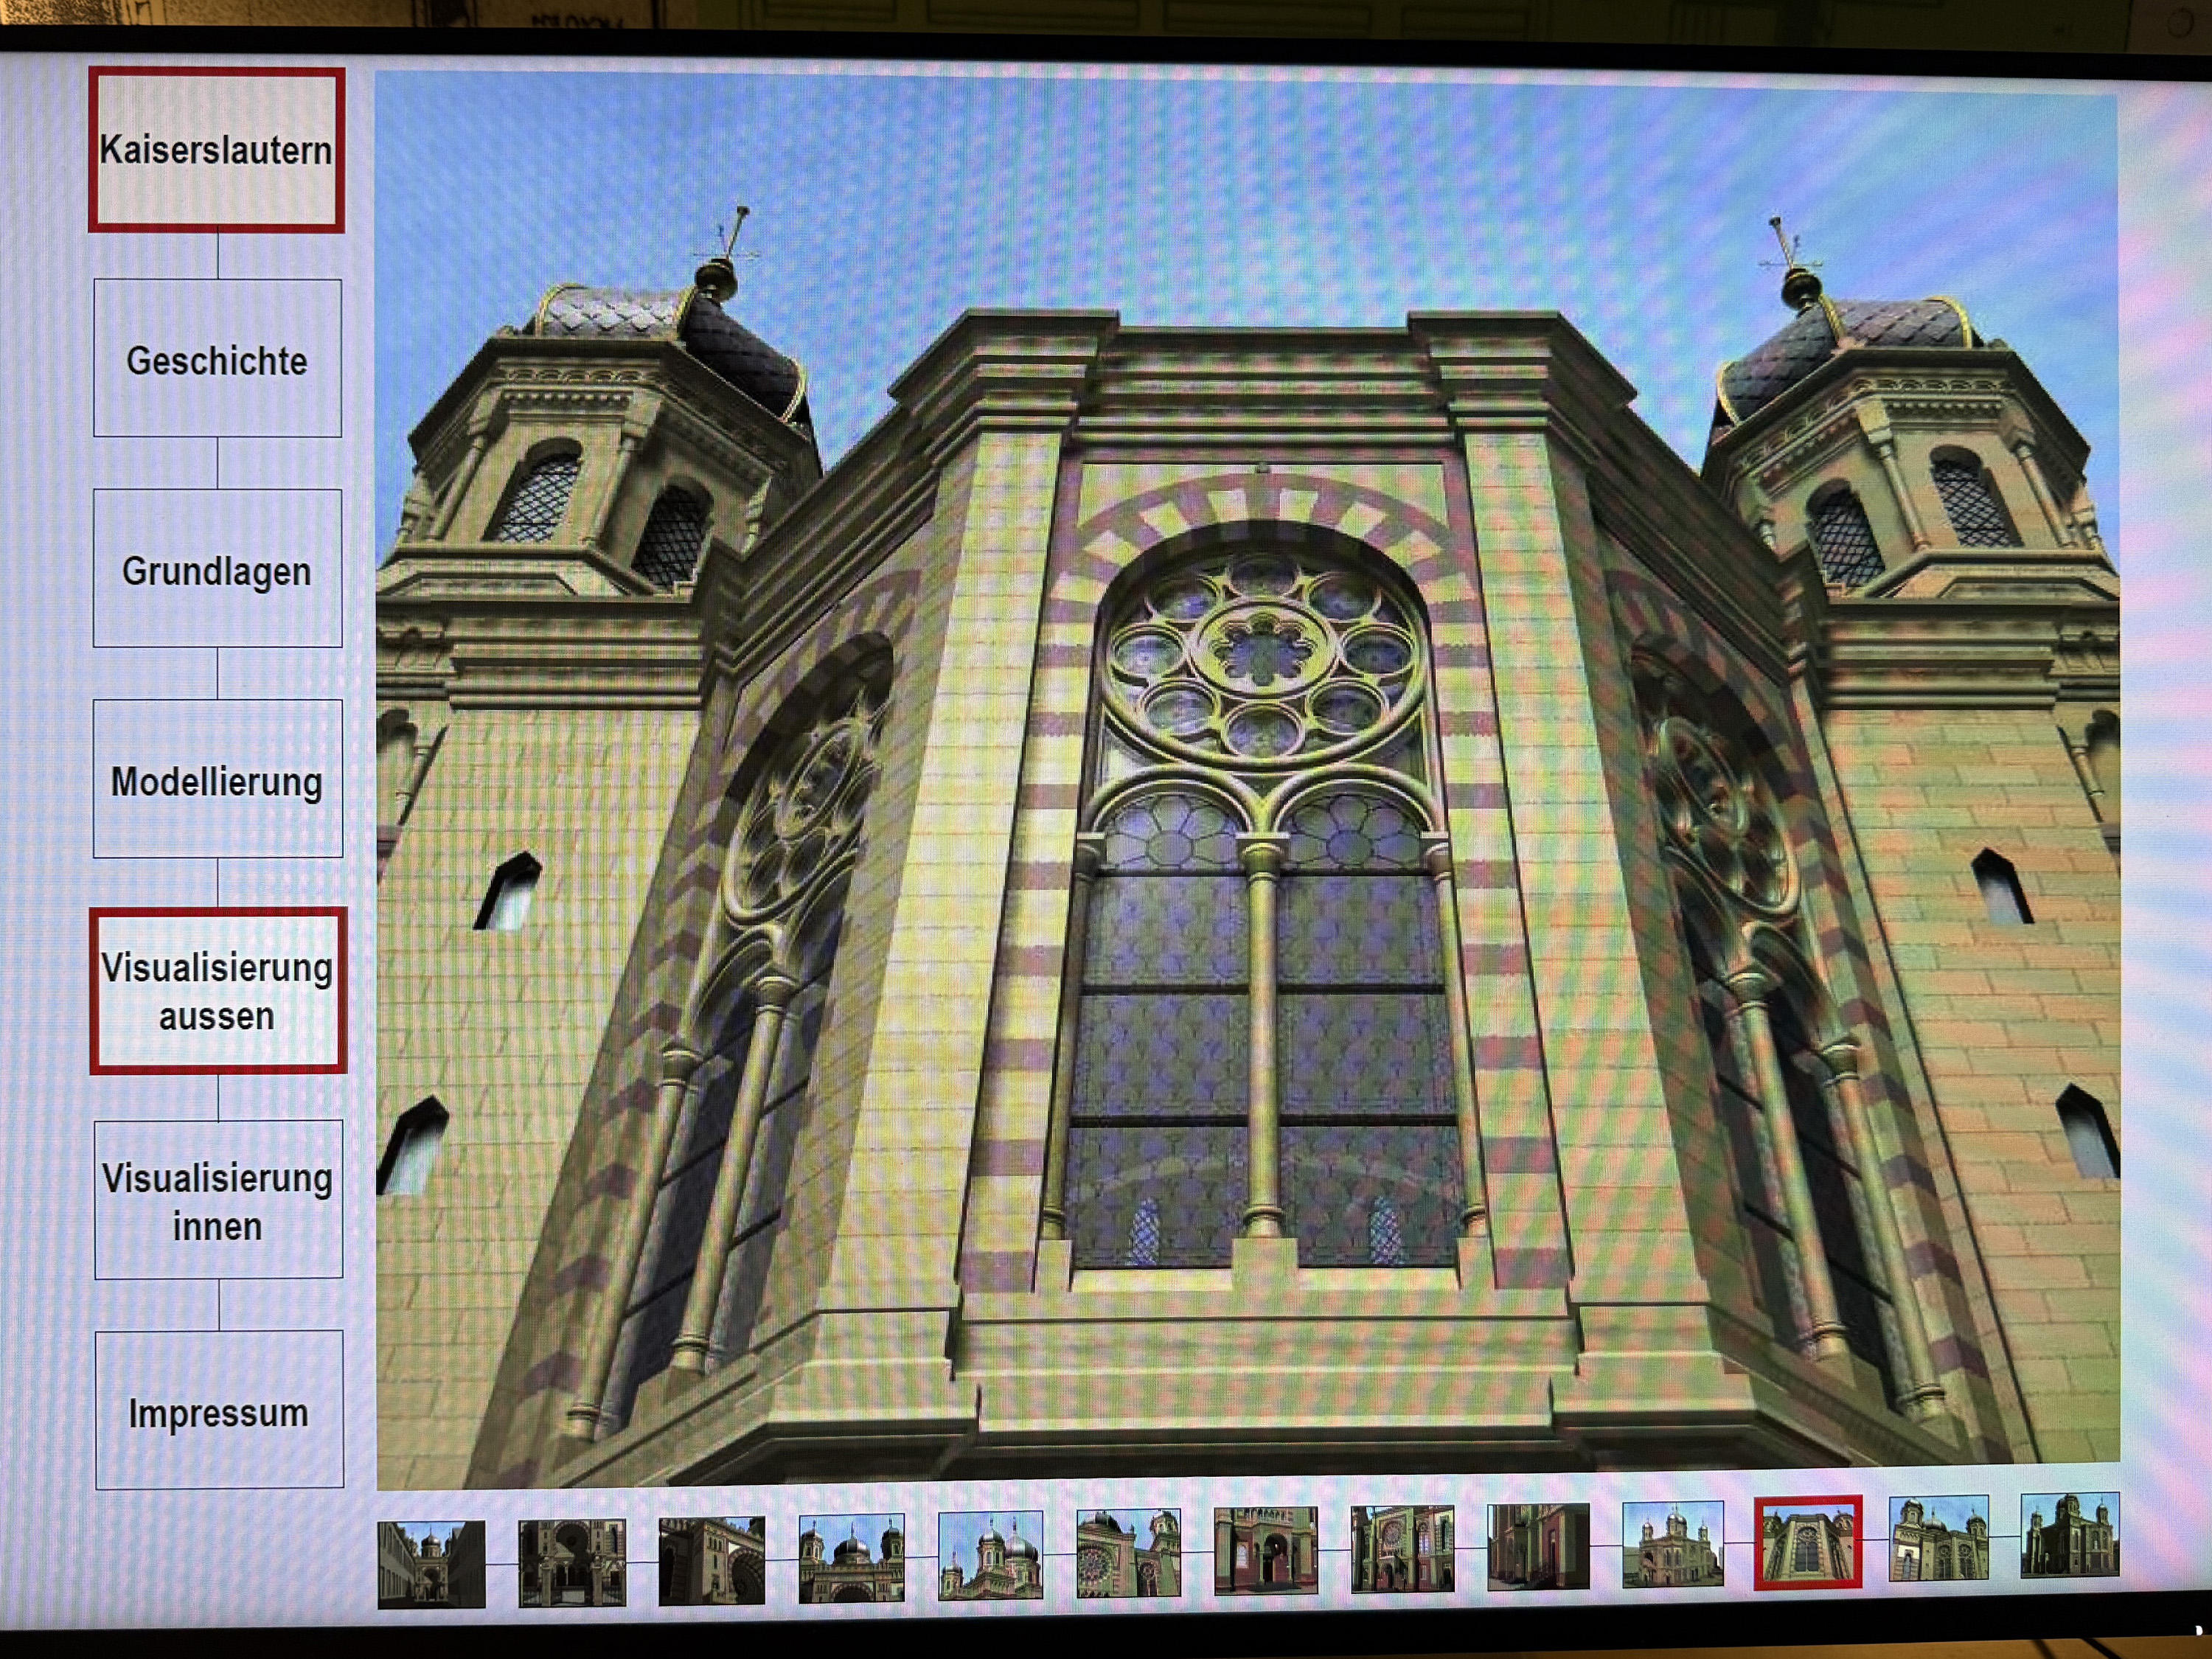
Task: Open the Impressum page
Action: 219,1409
